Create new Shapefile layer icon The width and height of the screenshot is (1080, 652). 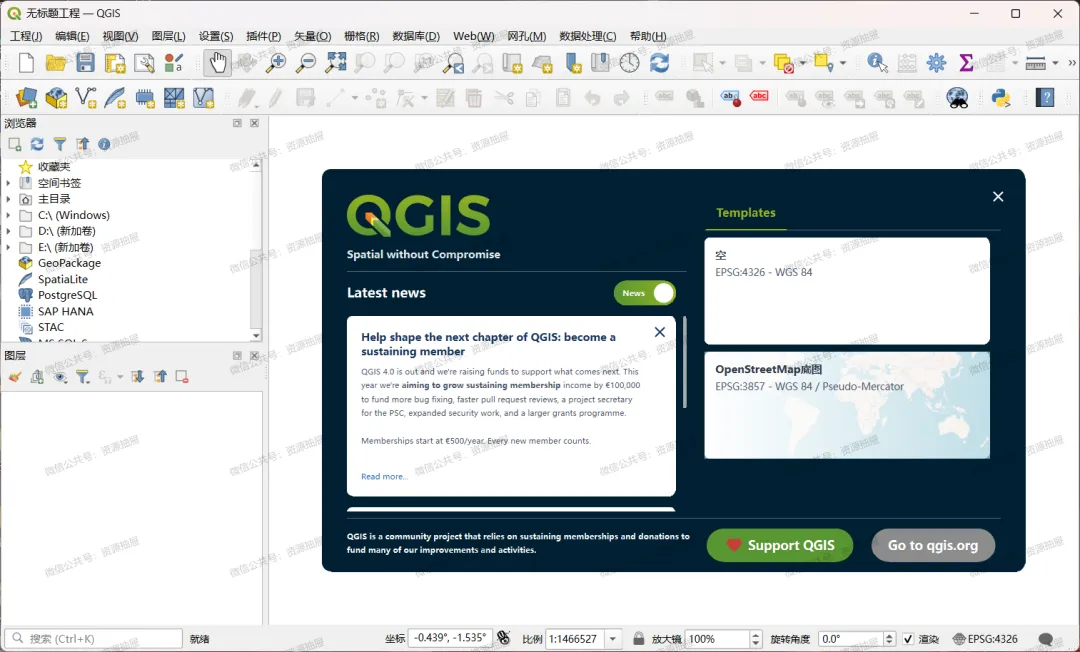tap(85, 98)
